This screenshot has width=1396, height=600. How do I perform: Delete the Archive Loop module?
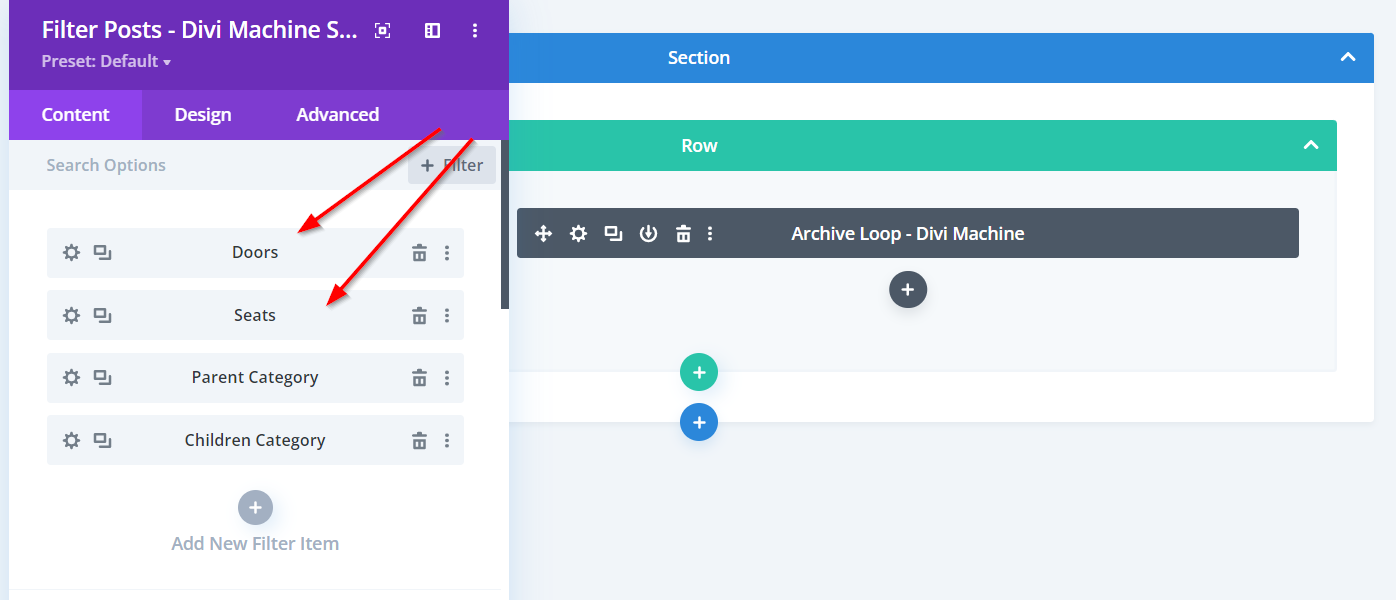point(683,234)
